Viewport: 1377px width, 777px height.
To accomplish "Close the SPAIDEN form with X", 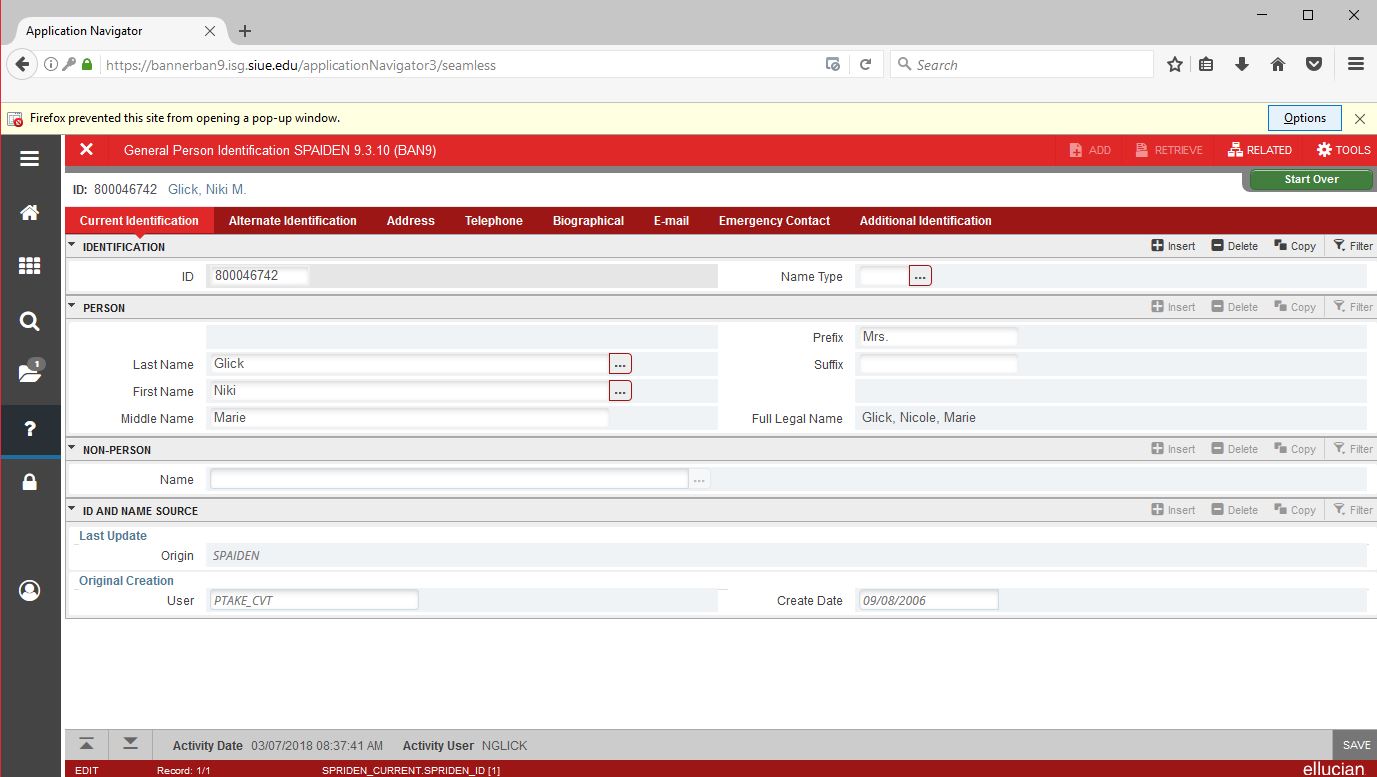I will point(87,150).
